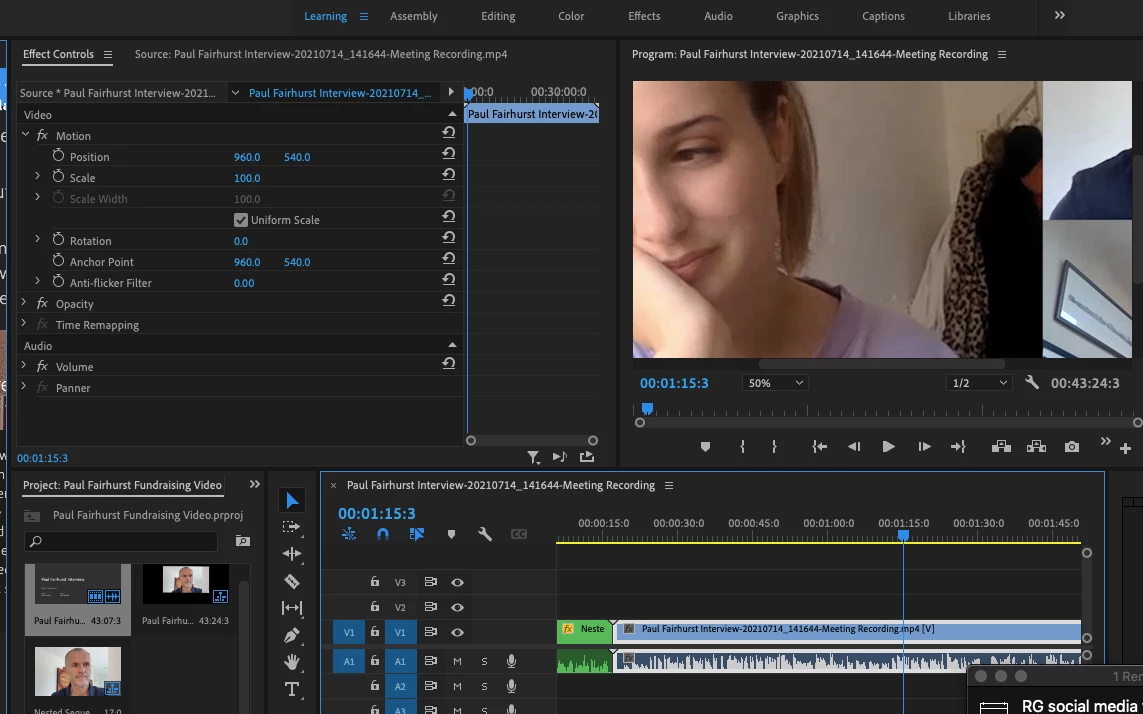
Task: Uncheck the Uniform Scale checkbox
Action: [x=241, y=220]
